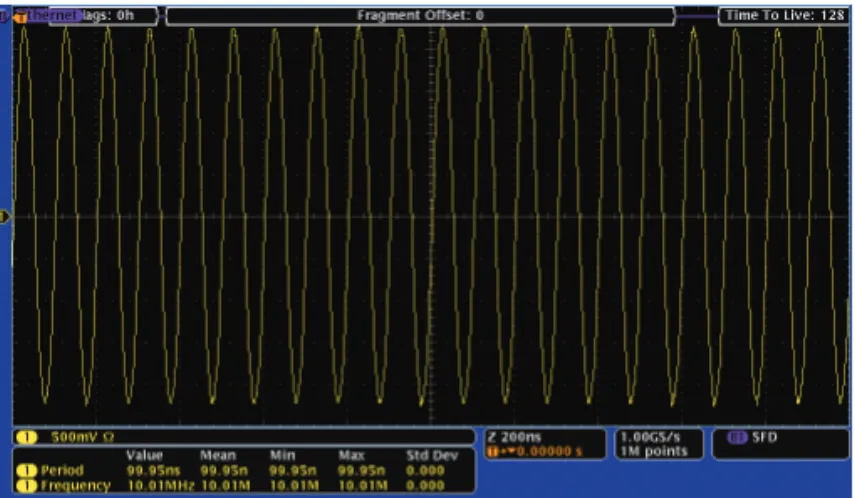Image resolution: width=855 pixels, height=498 pixels.
Task: Click the 1M points record length readout
Action: tap(654, 451)
